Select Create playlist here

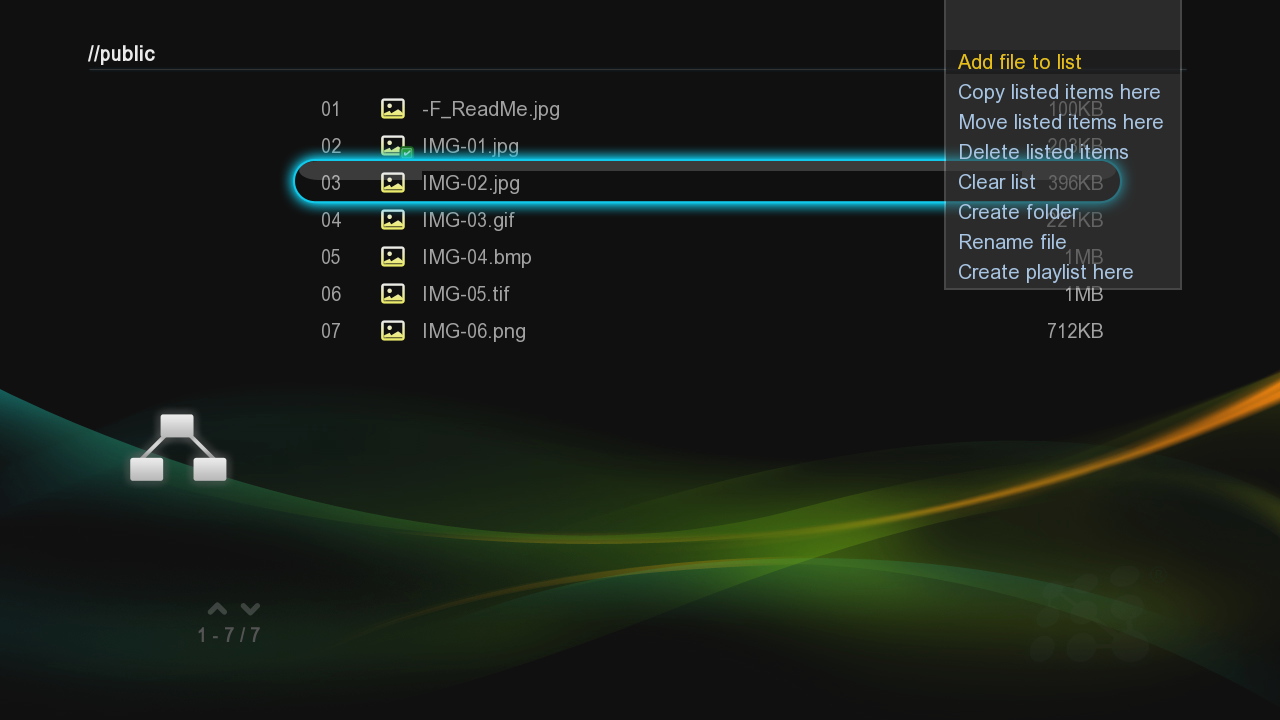pyautogui.click(x=1045, y=272)
